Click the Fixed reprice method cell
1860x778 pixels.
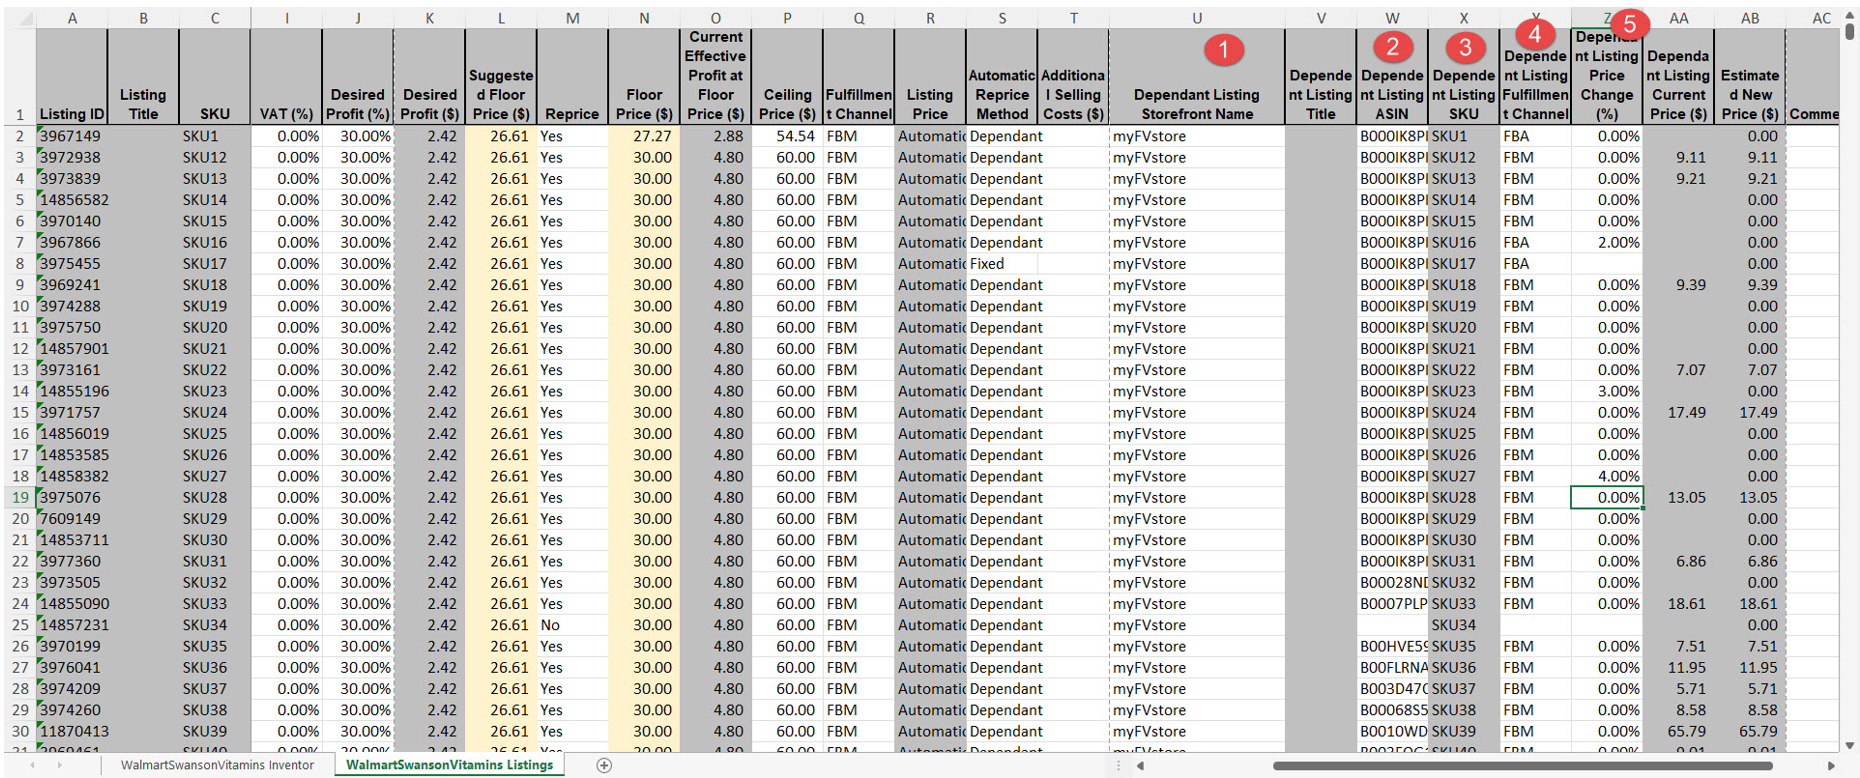1002,264
